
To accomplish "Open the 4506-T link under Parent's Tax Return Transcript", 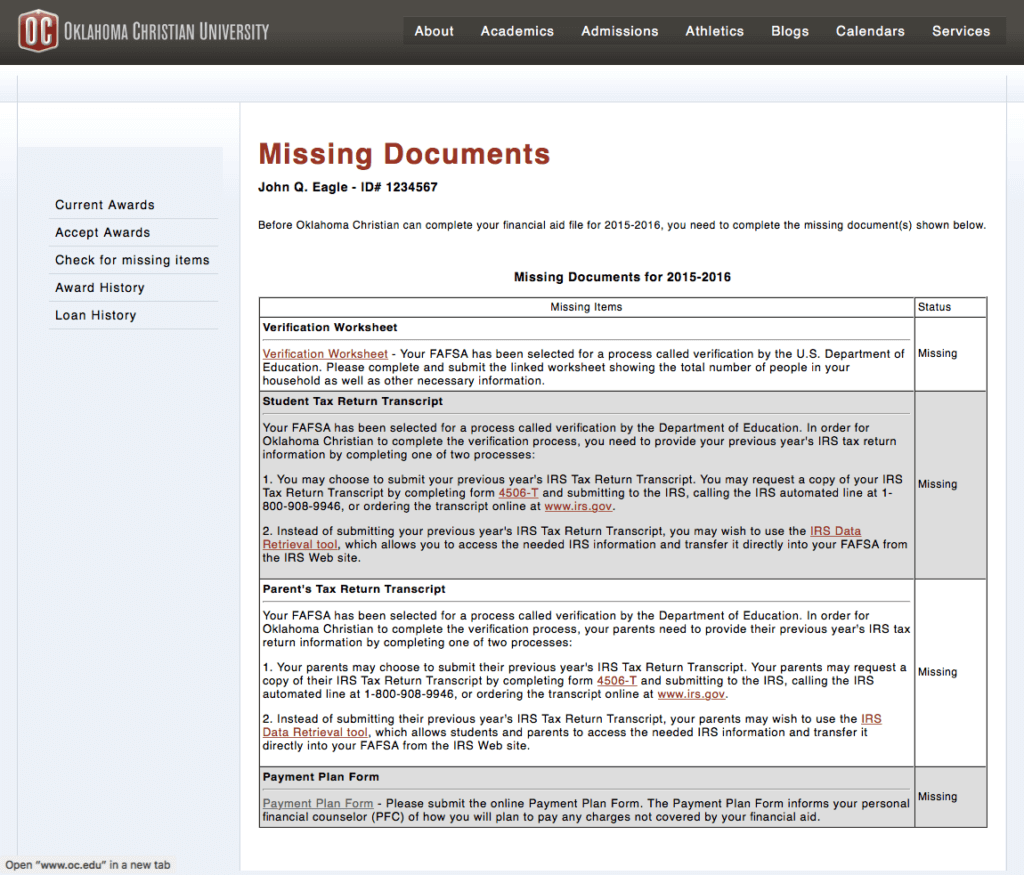I will [x=616, y=680].
